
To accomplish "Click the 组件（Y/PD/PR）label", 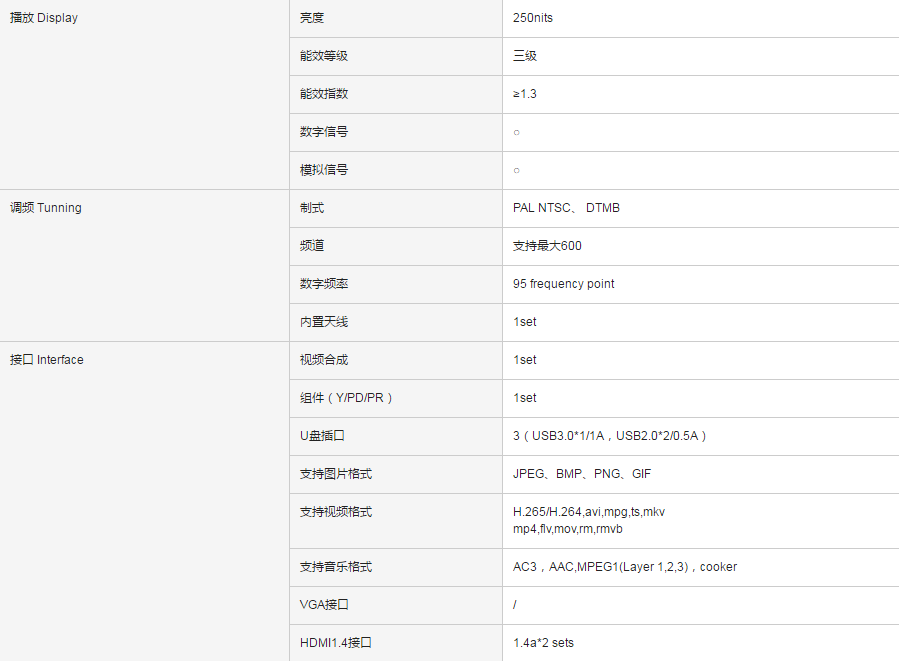I will pyautogui.click(x=346, y=398).
